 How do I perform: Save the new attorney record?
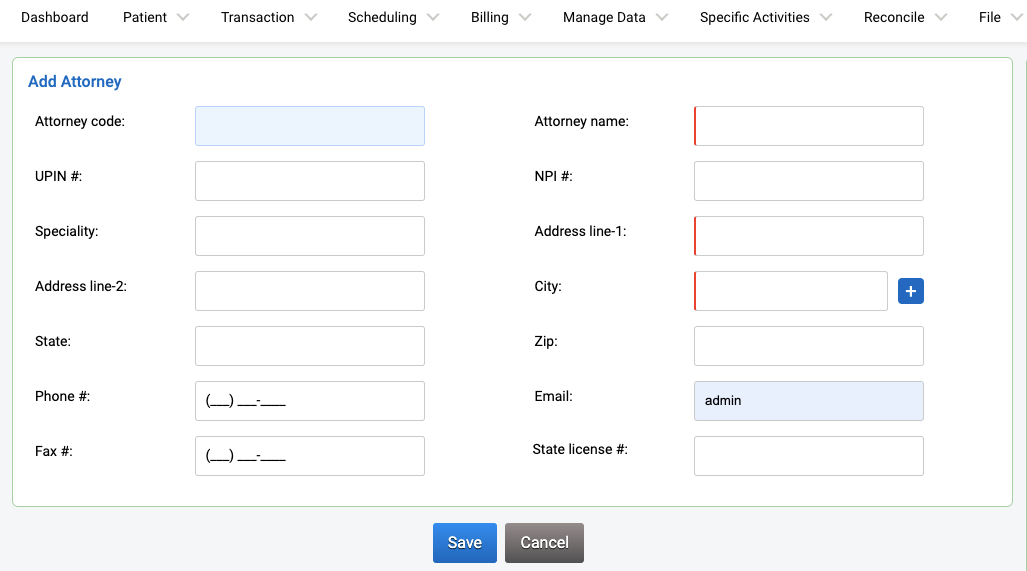coord(464,542)
